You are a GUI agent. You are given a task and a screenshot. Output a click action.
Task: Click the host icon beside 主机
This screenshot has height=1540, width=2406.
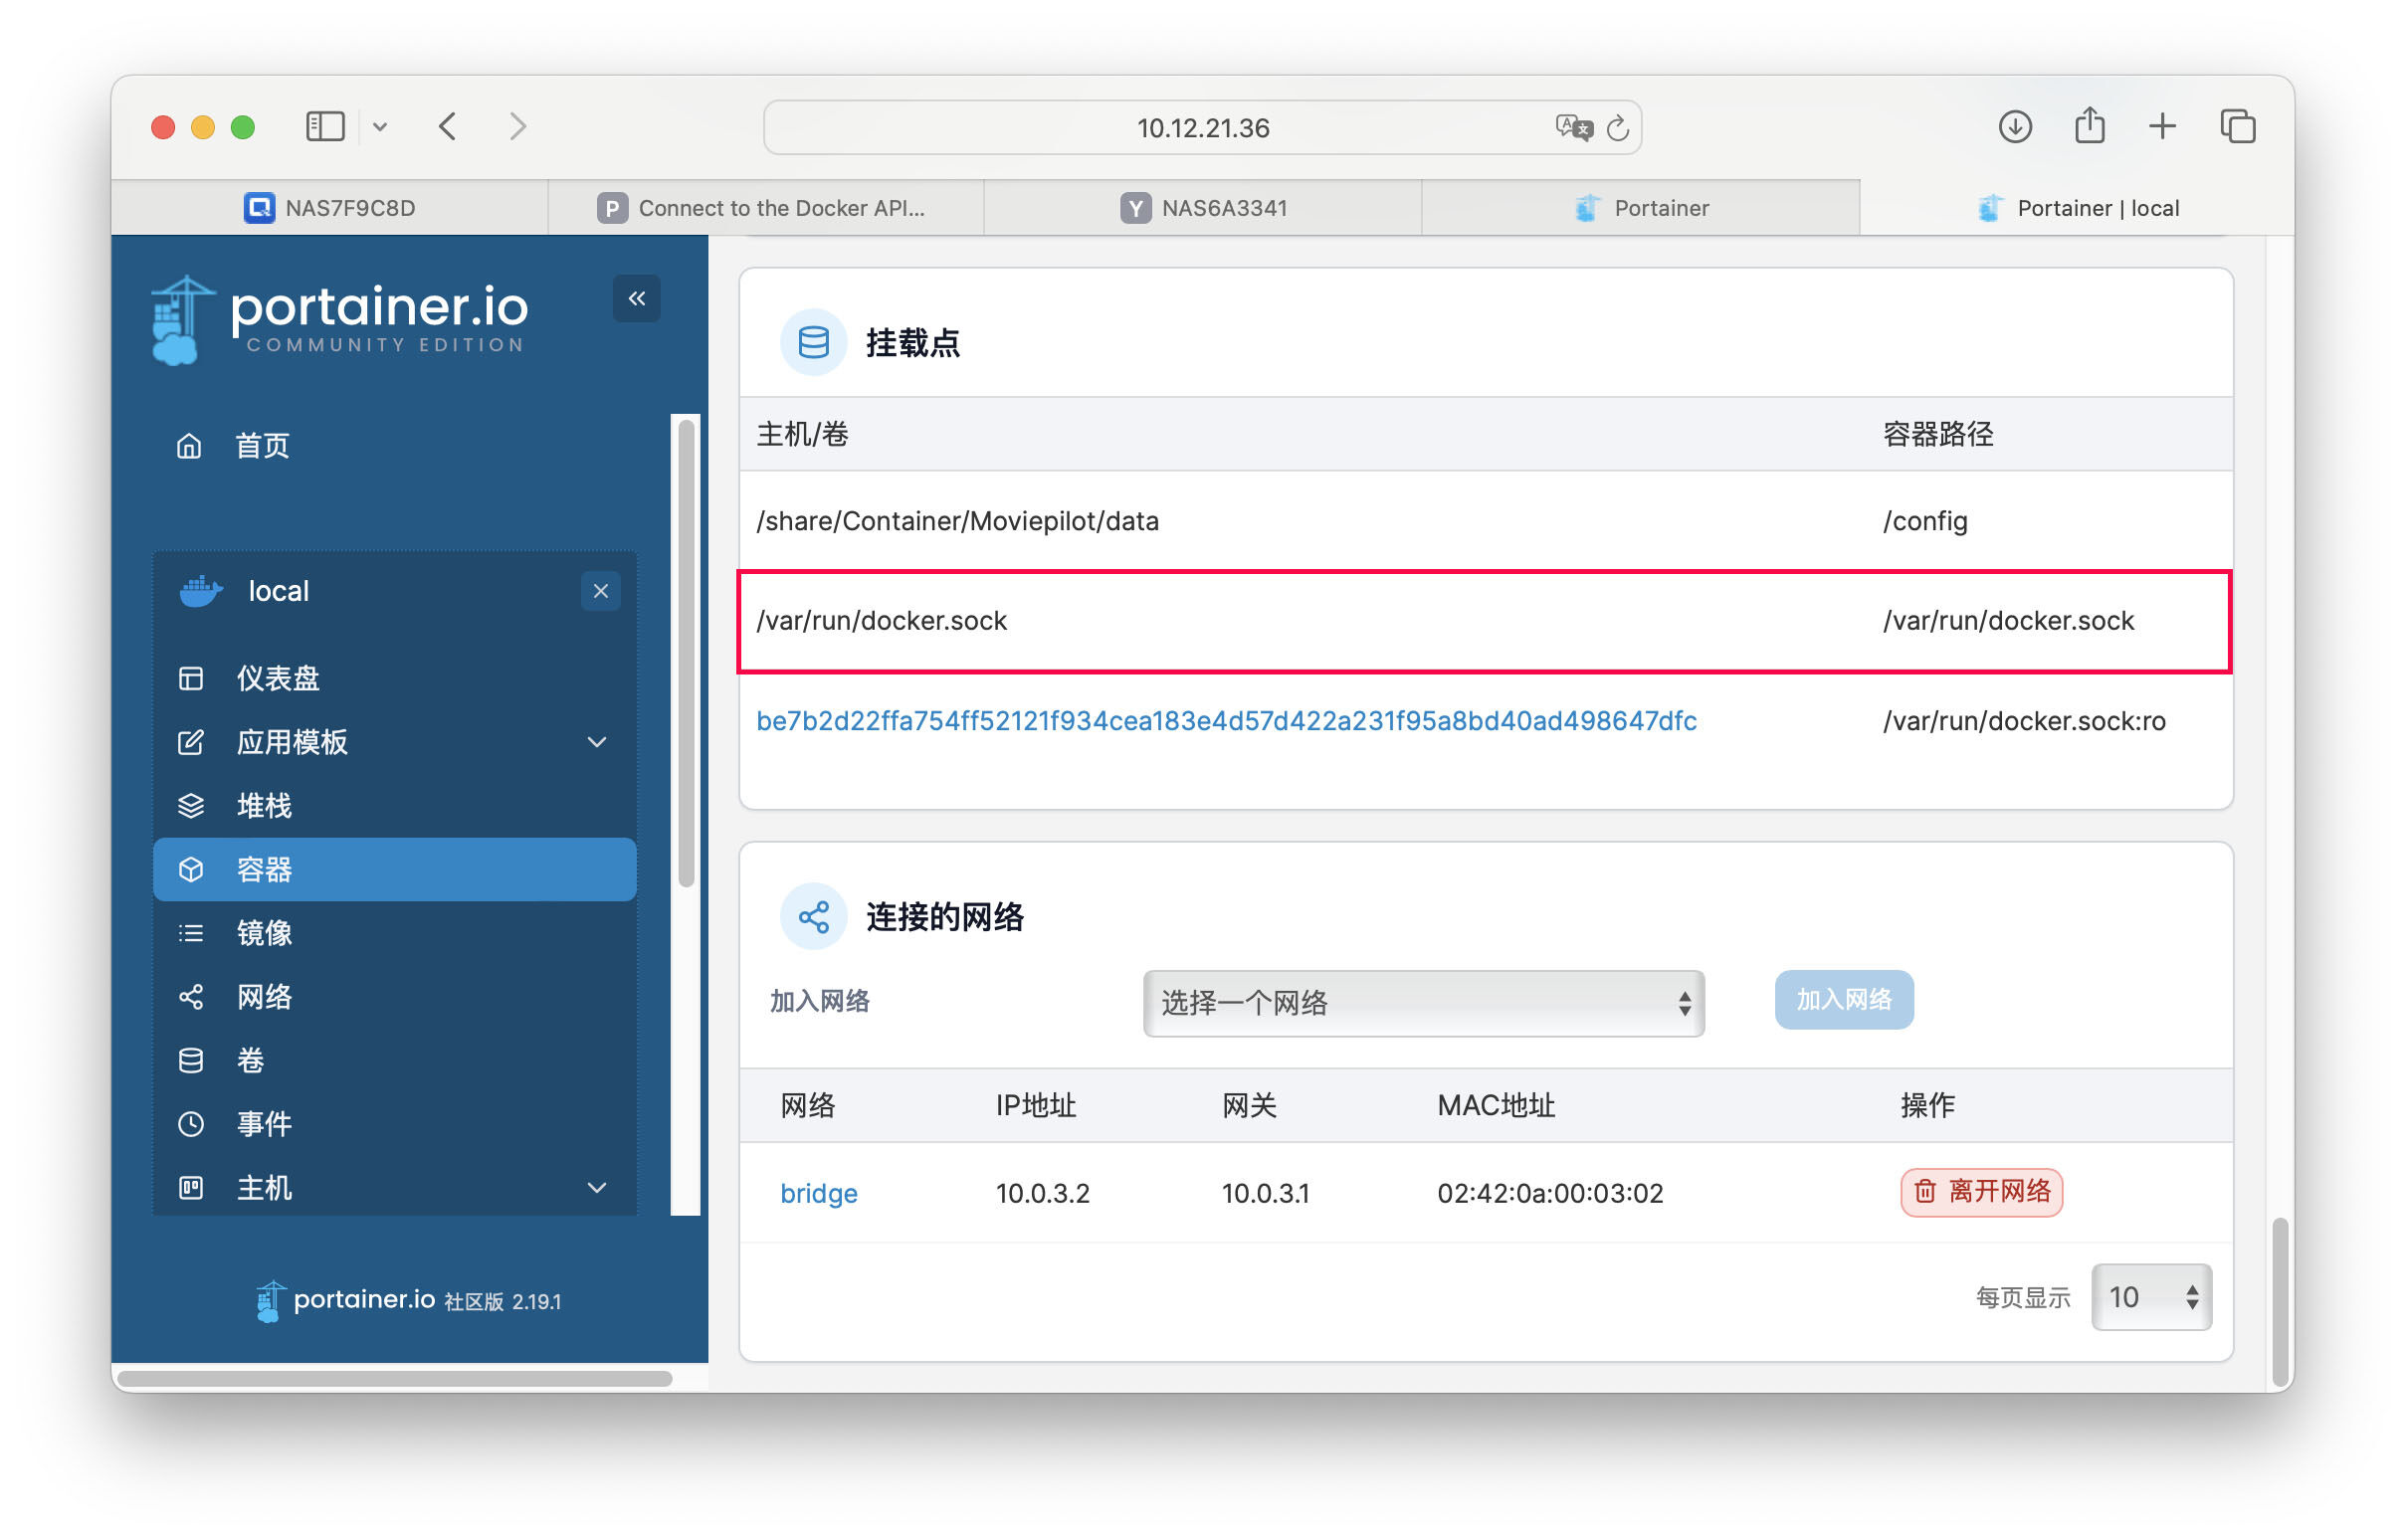(x=190, y=1188)
